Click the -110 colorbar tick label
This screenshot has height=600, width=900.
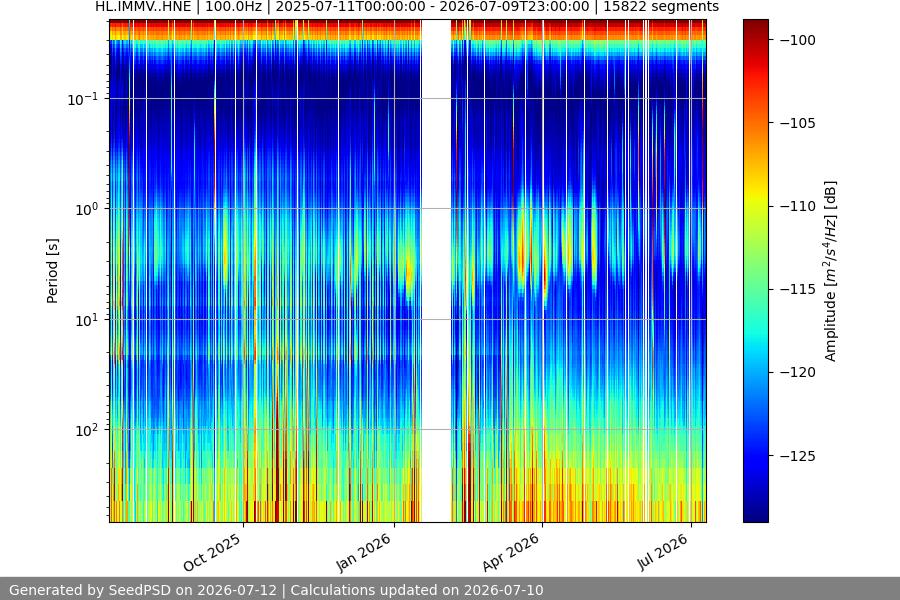tap(798, 206)
